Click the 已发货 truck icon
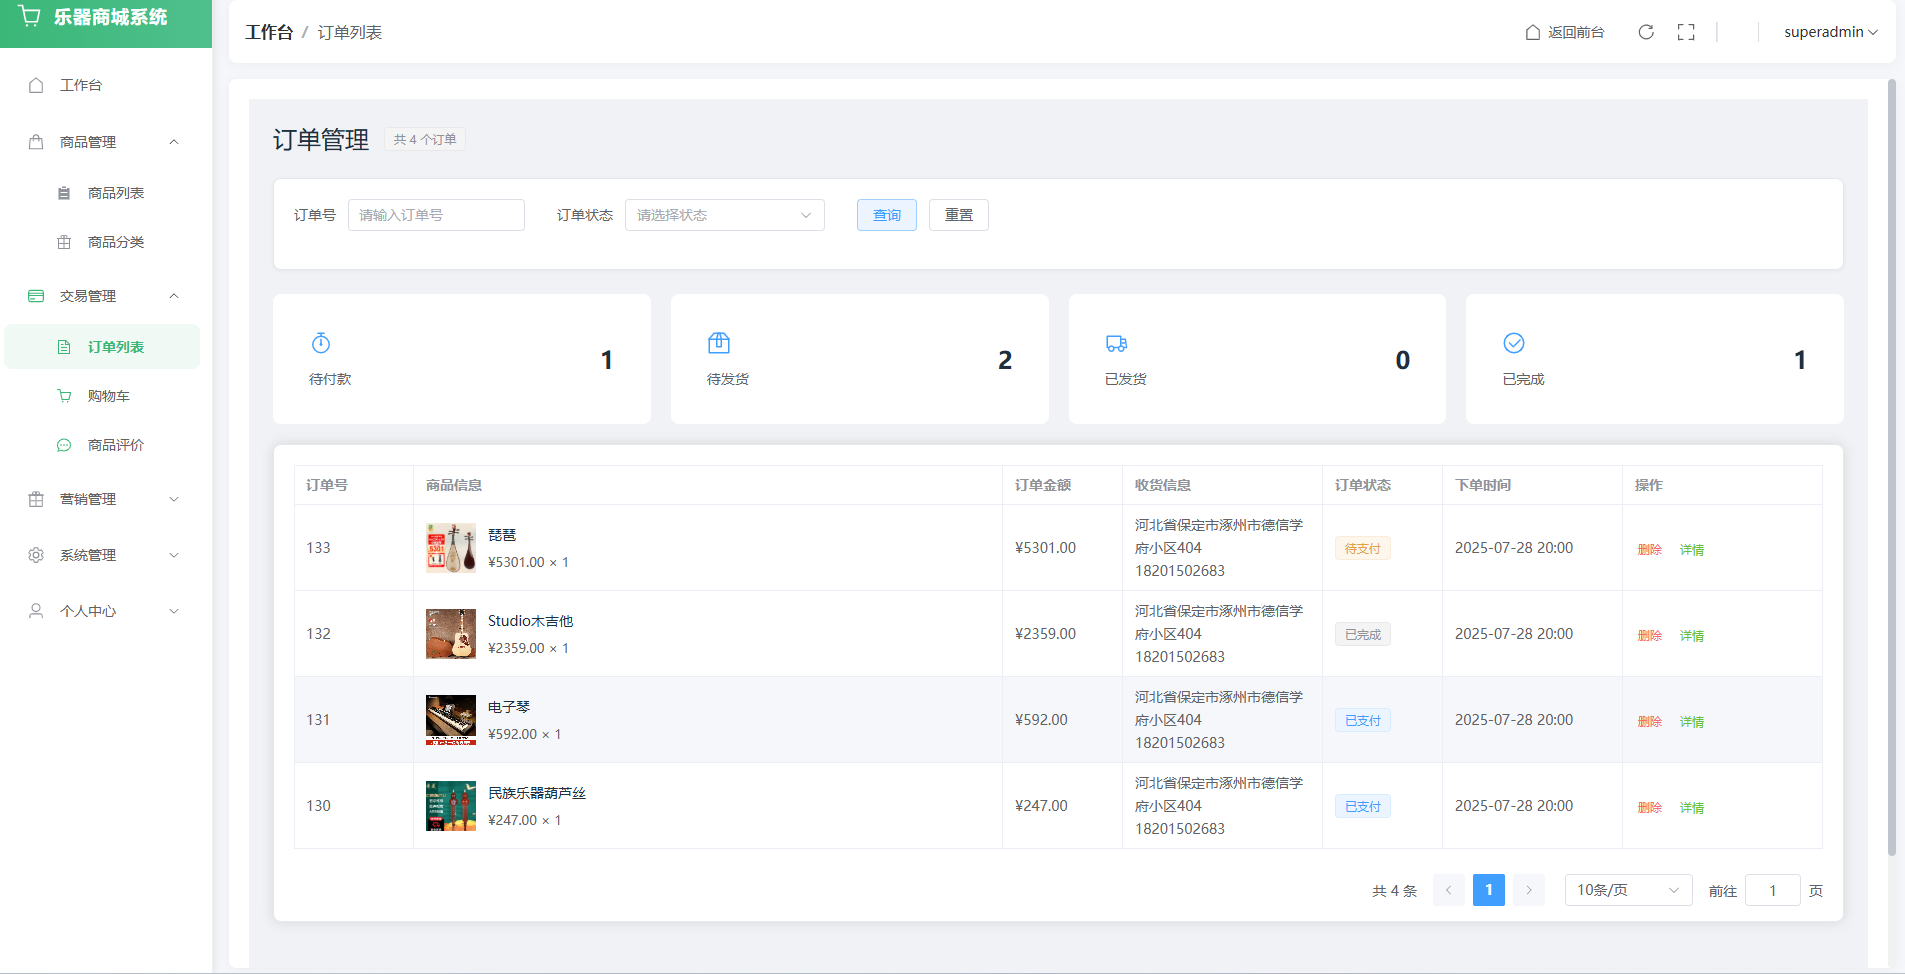 tap(1116, 343)
